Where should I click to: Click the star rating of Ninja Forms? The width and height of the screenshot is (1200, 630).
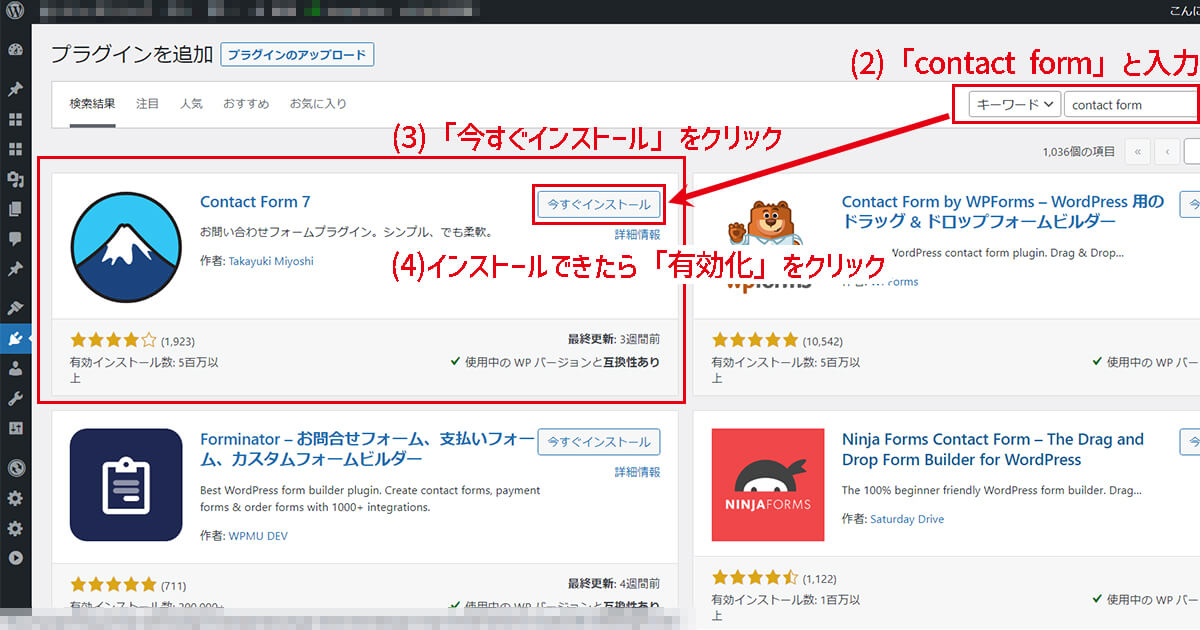tap(755, 577)
